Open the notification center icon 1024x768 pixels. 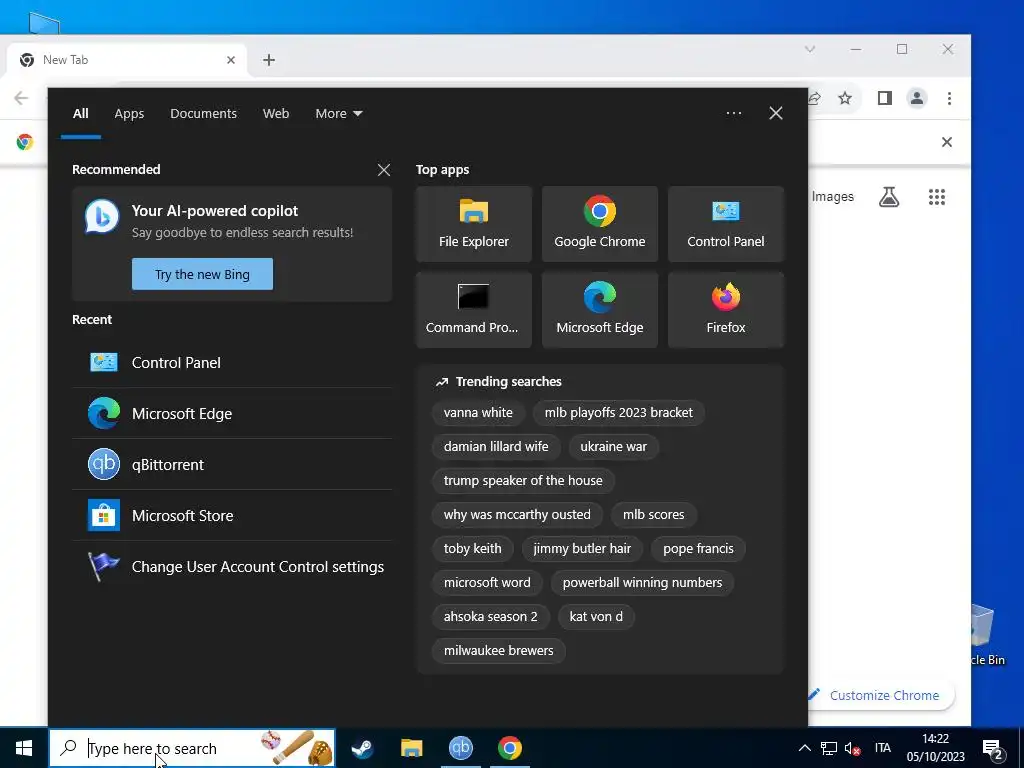click(993, 748)
